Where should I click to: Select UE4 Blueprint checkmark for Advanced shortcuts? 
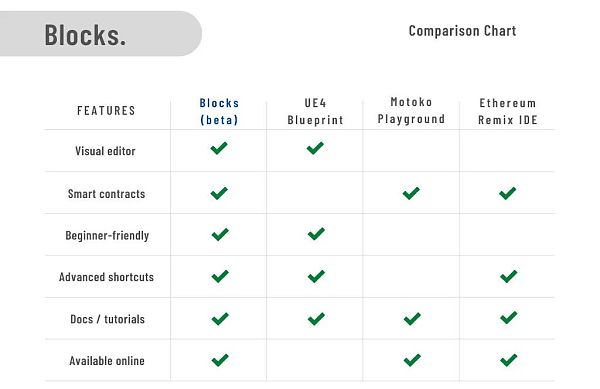[x=316, y=276]
